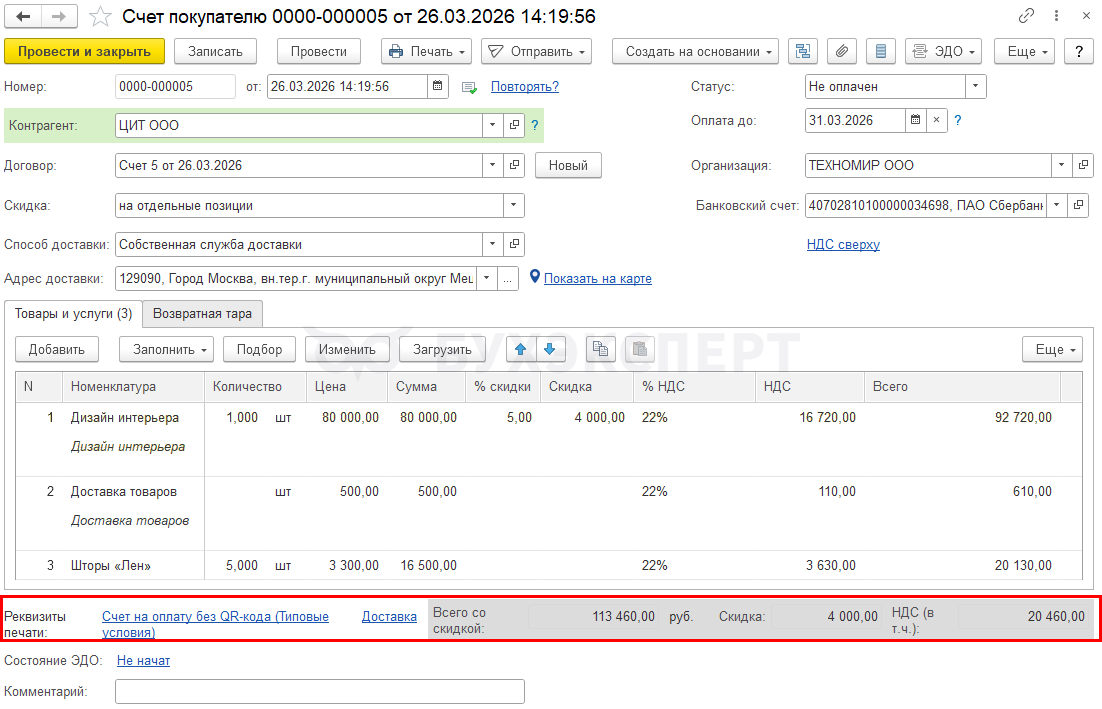Open the document structure icon in toolbar

tap(804, 52)
